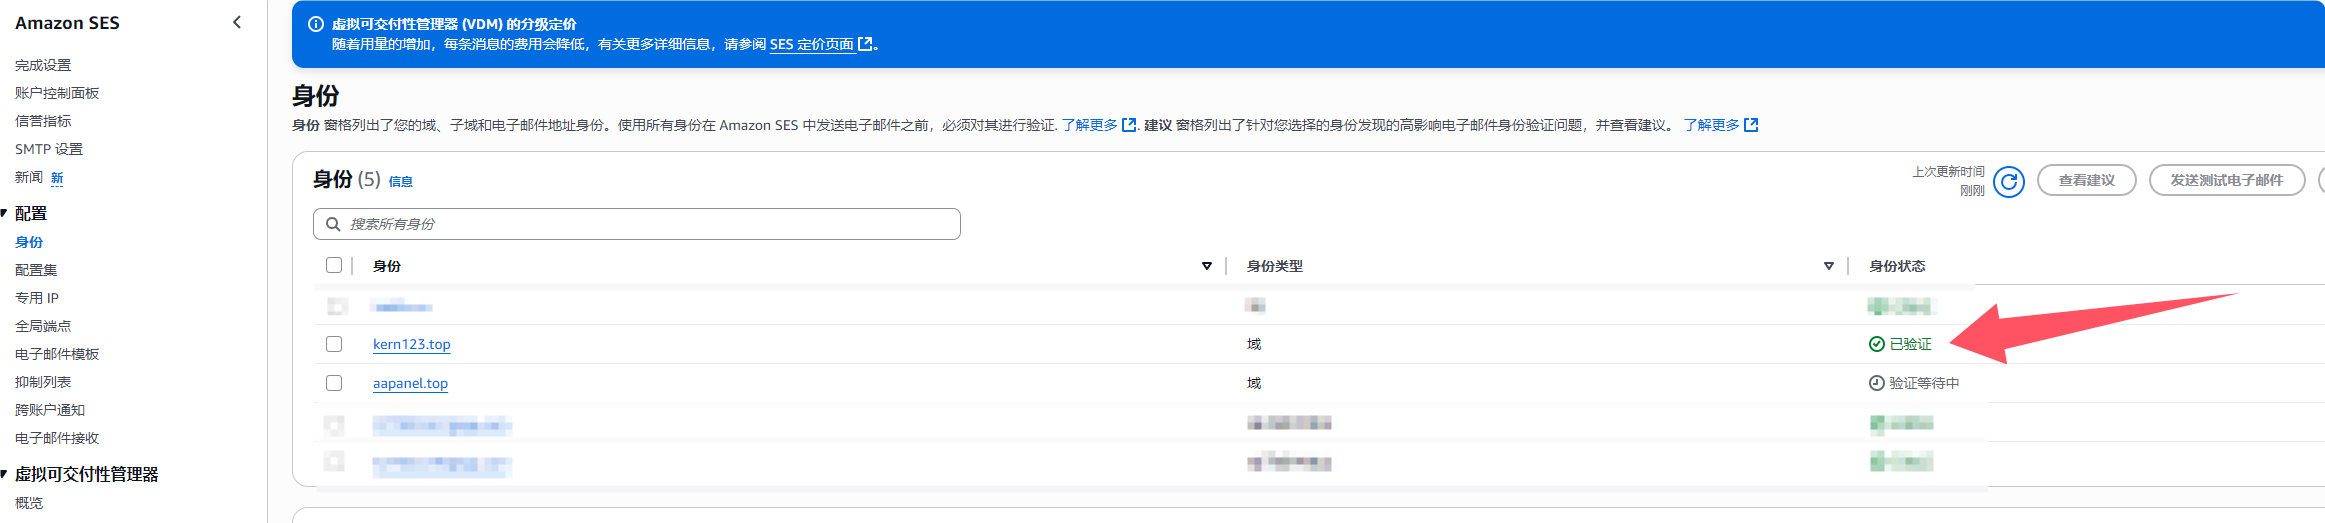Open 信誉指标 in sidebar
Screen dimensions: 2325x523
coord(43,121)
